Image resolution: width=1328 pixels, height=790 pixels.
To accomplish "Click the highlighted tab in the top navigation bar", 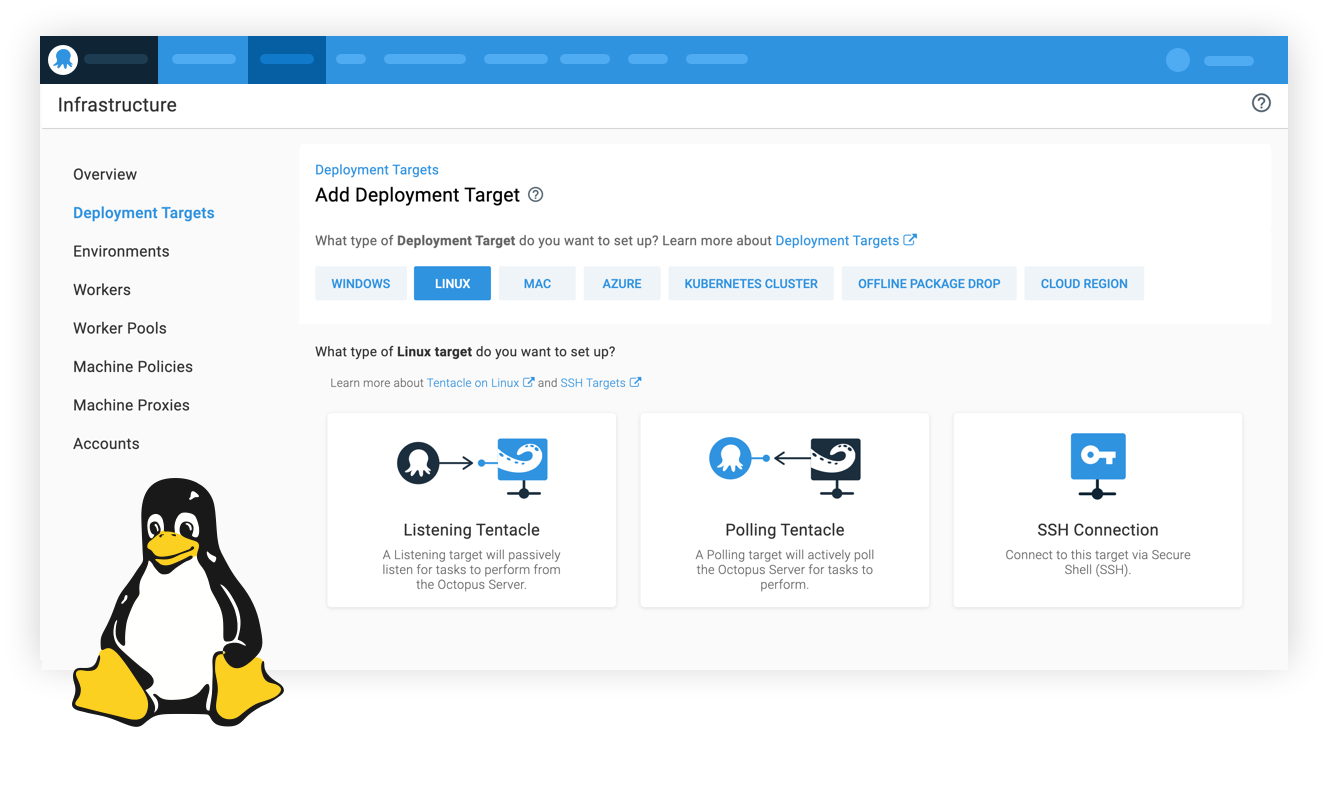I will [287, 60].
